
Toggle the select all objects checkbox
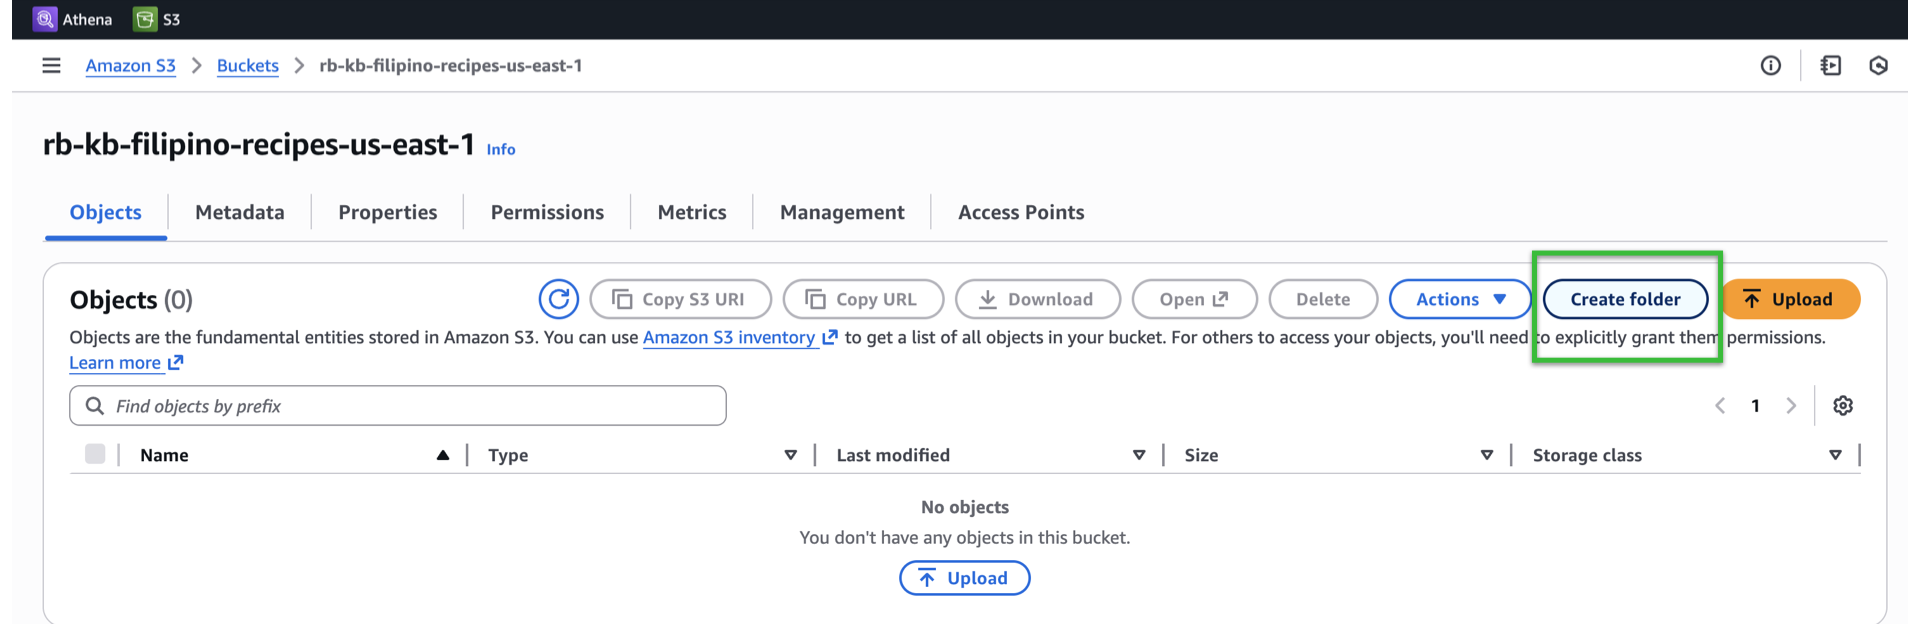[x=95, y=455]
